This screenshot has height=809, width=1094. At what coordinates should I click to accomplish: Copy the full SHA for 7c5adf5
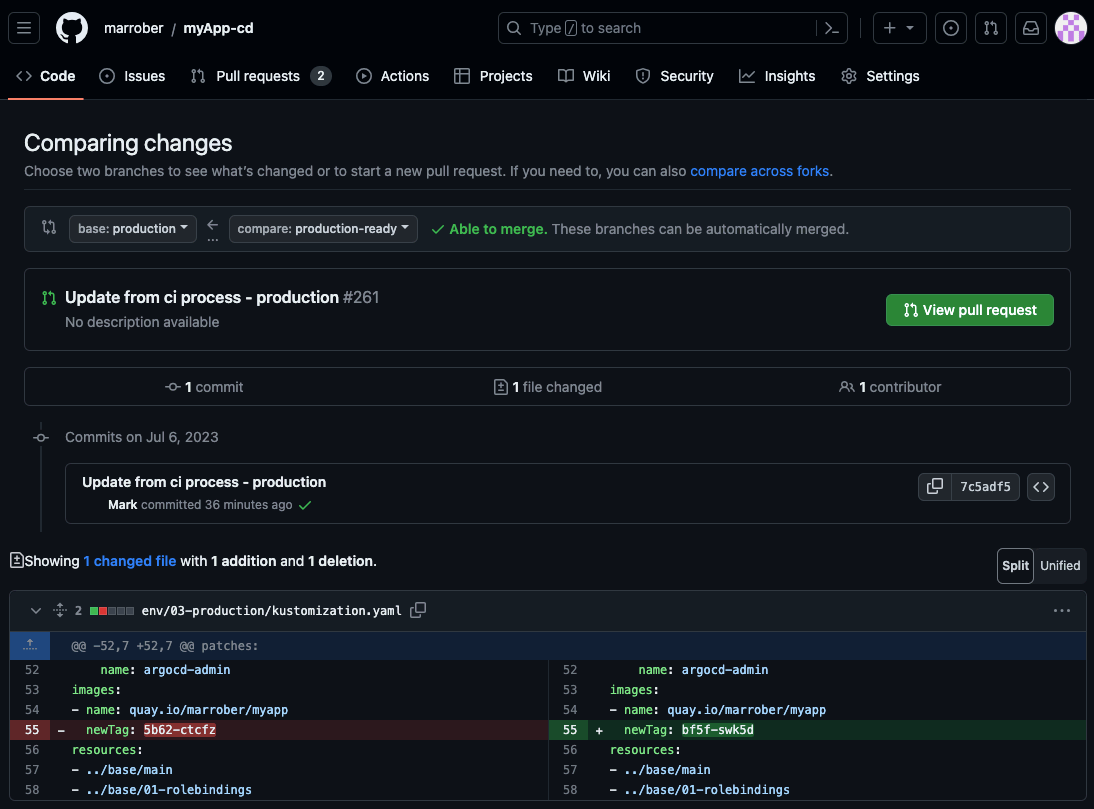pyautogui.click(x=935, y=487)
